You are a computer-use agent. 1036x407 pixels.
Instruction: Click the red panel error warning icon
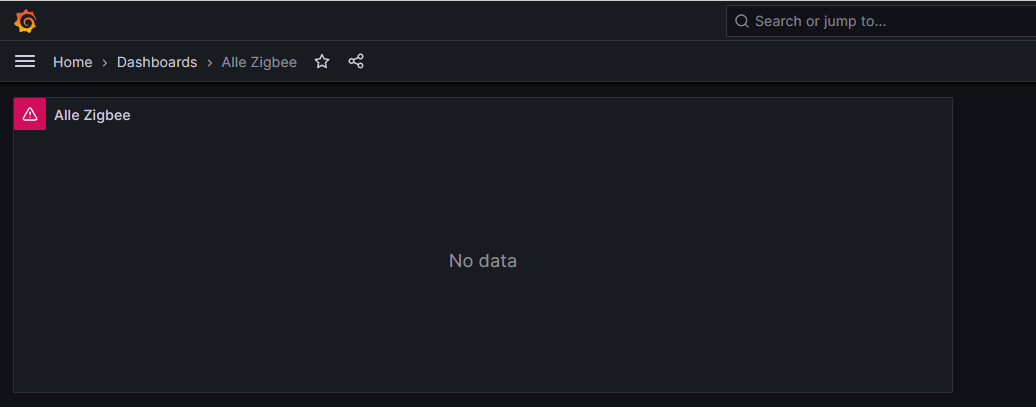(x=30, y=115)
